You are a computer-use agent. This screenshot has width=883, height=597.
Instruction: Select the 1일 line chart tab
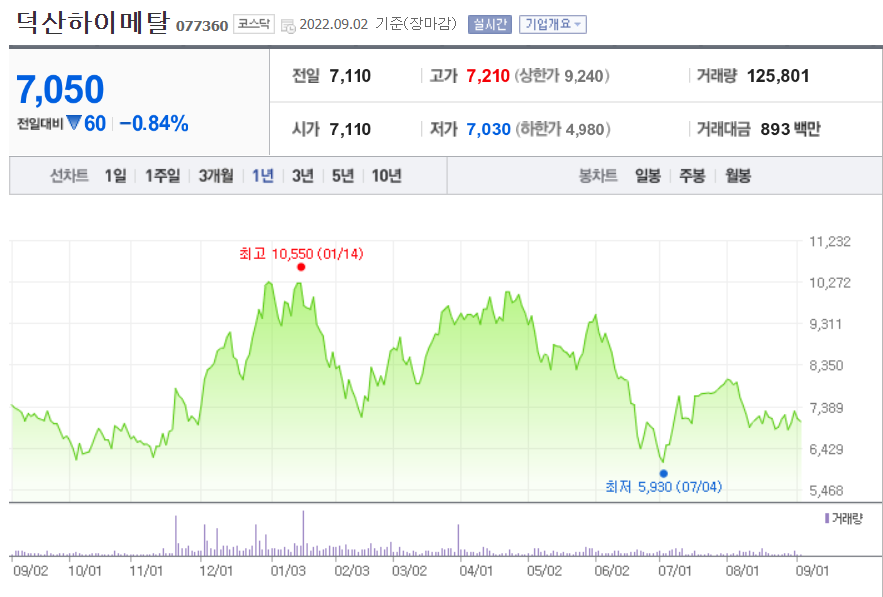[115, 176]
